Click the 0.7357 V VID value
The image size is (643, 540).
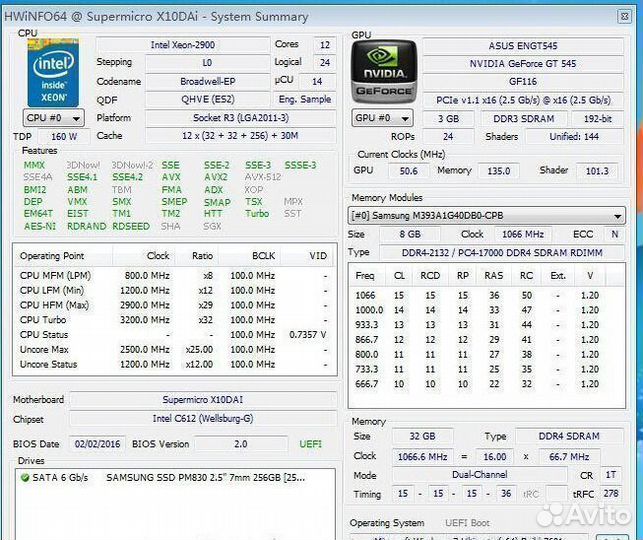point(308,335)
